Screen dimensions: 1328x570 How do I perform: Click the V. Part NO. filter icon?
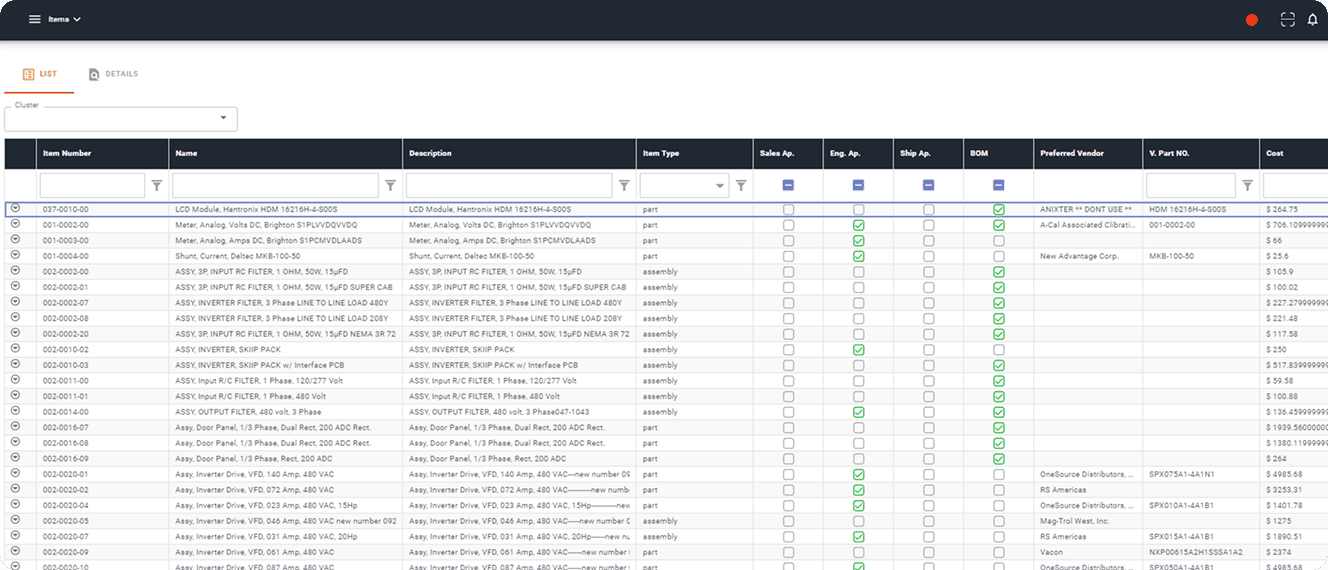coord(1247,185)
